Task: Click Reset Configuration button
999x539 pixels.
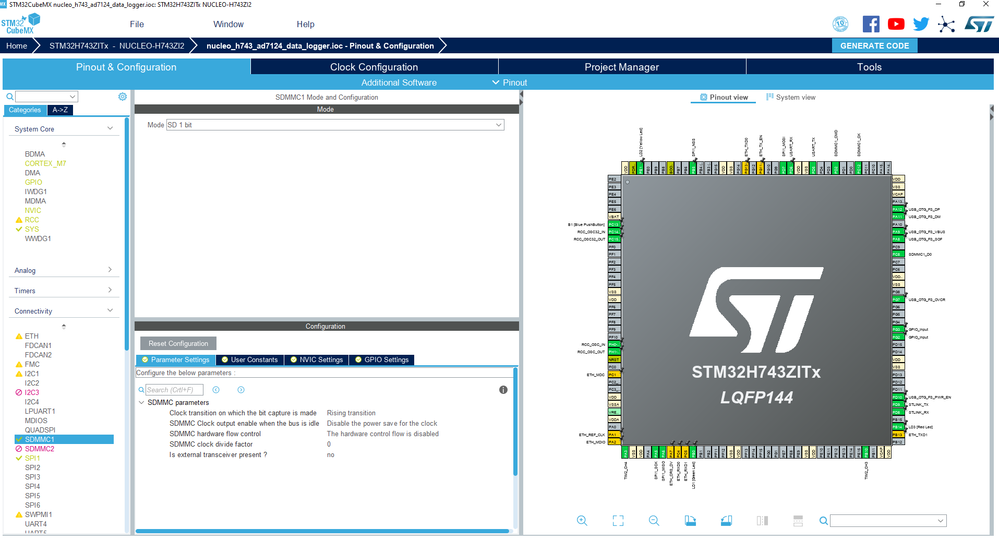Action: coord(178,343)
